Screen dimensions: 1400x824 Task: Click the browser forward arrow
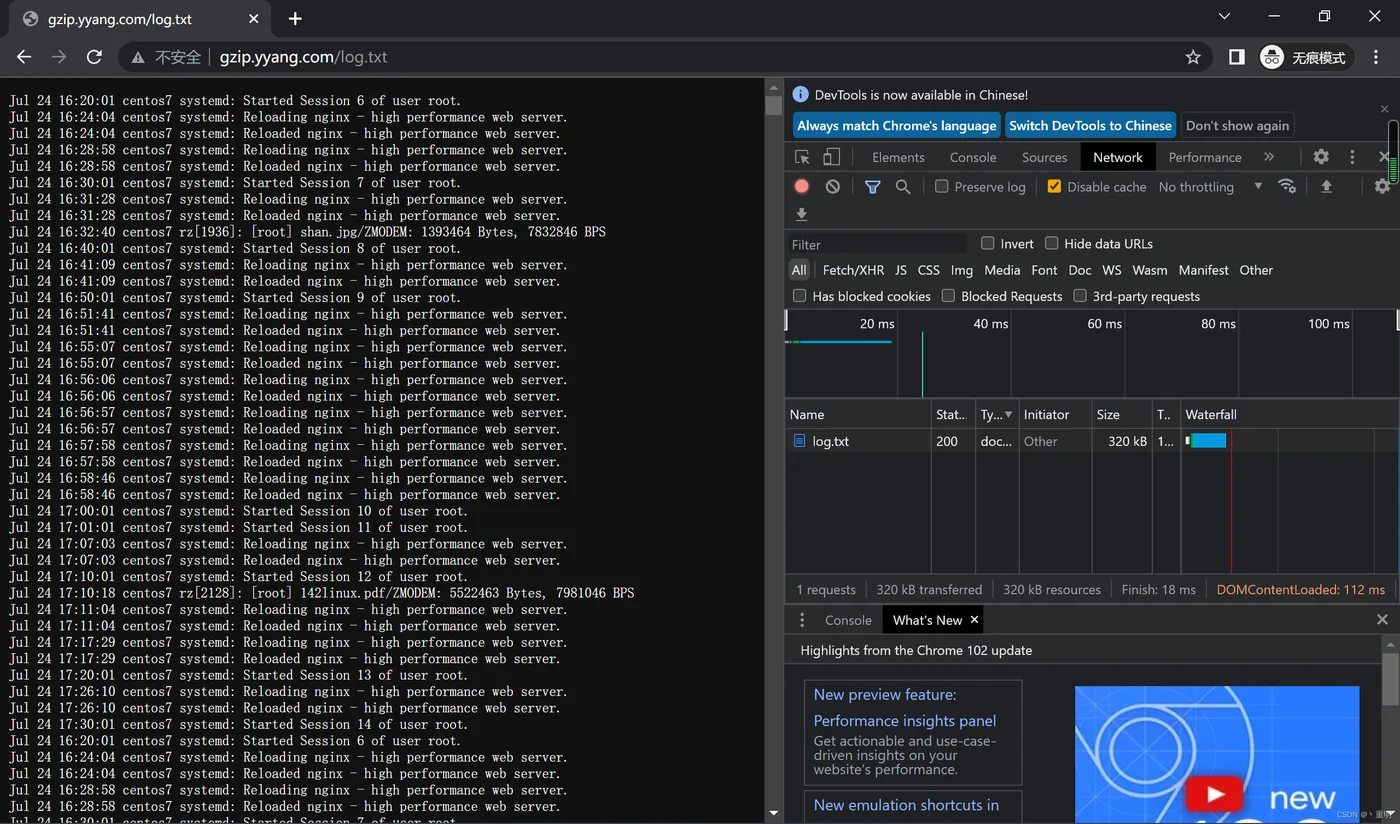[59, 57]
